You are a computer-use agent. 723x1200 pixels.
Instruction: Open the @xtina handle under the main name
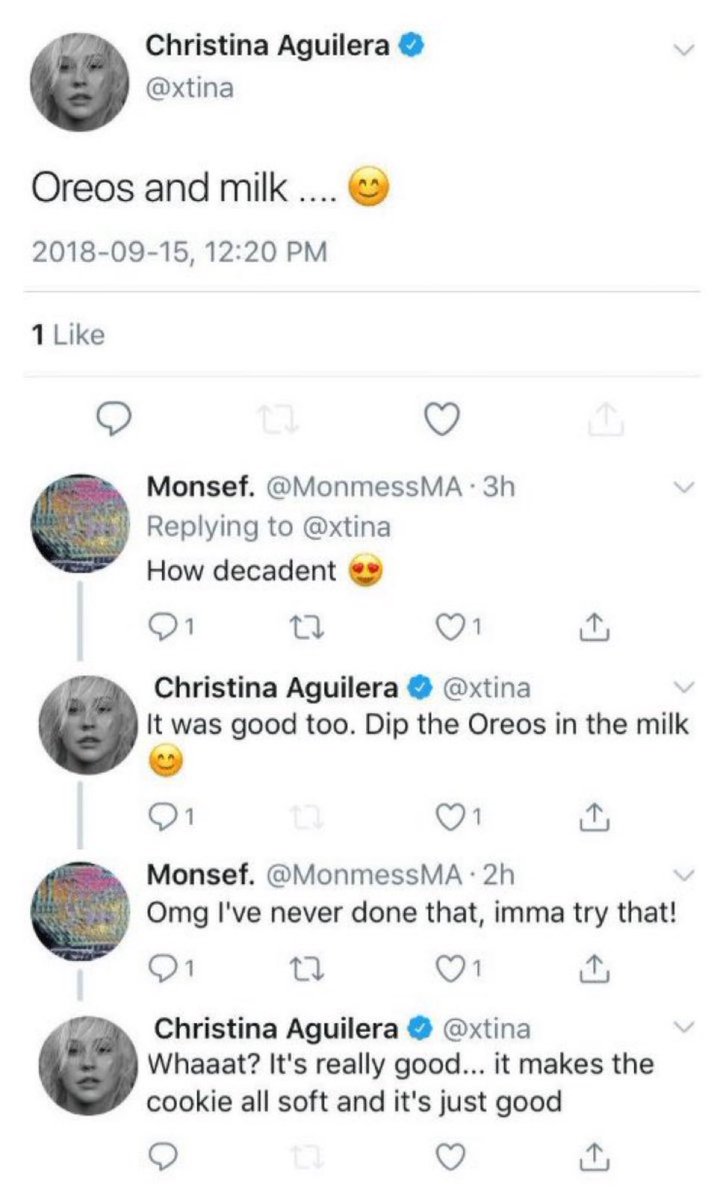190,88
